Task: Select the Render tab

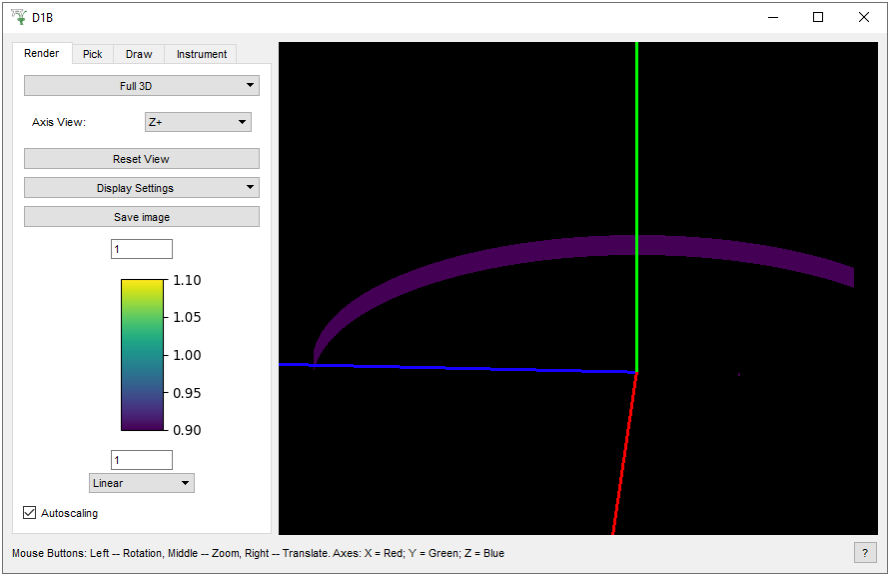Action: click(x=42, y=53)
